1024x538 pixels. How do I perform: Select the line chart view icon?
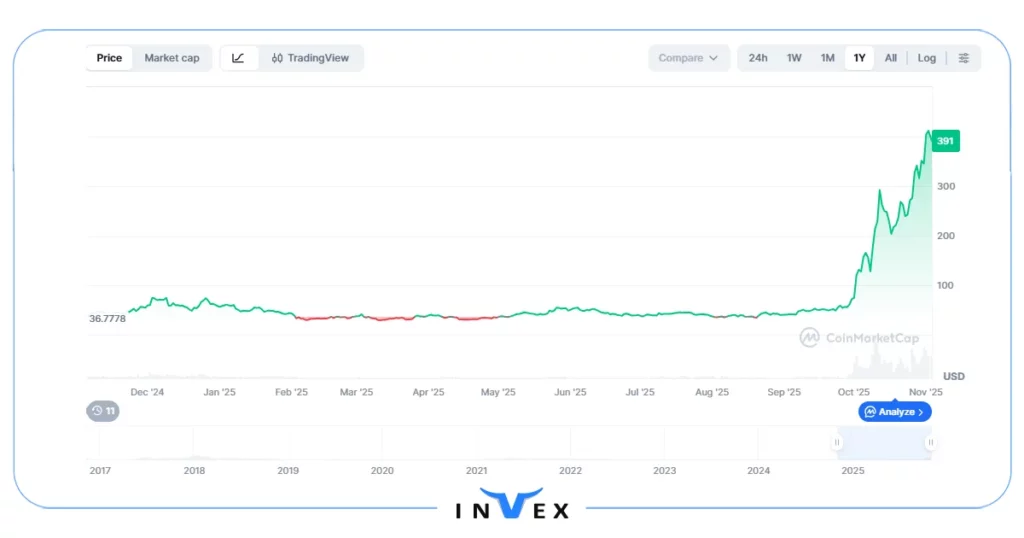[x=238, y=58]
